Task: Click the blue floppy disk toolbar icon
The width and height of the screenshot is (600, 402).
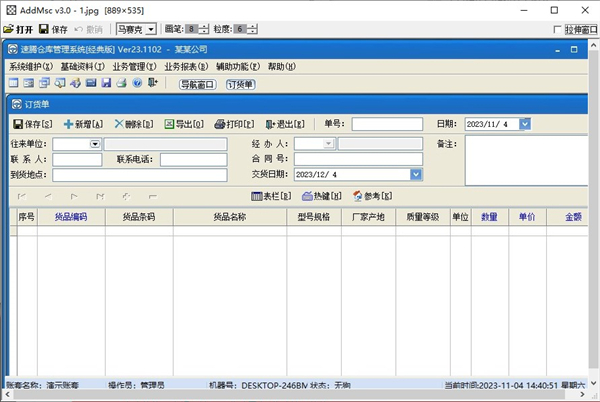Action: click(106, 83)
